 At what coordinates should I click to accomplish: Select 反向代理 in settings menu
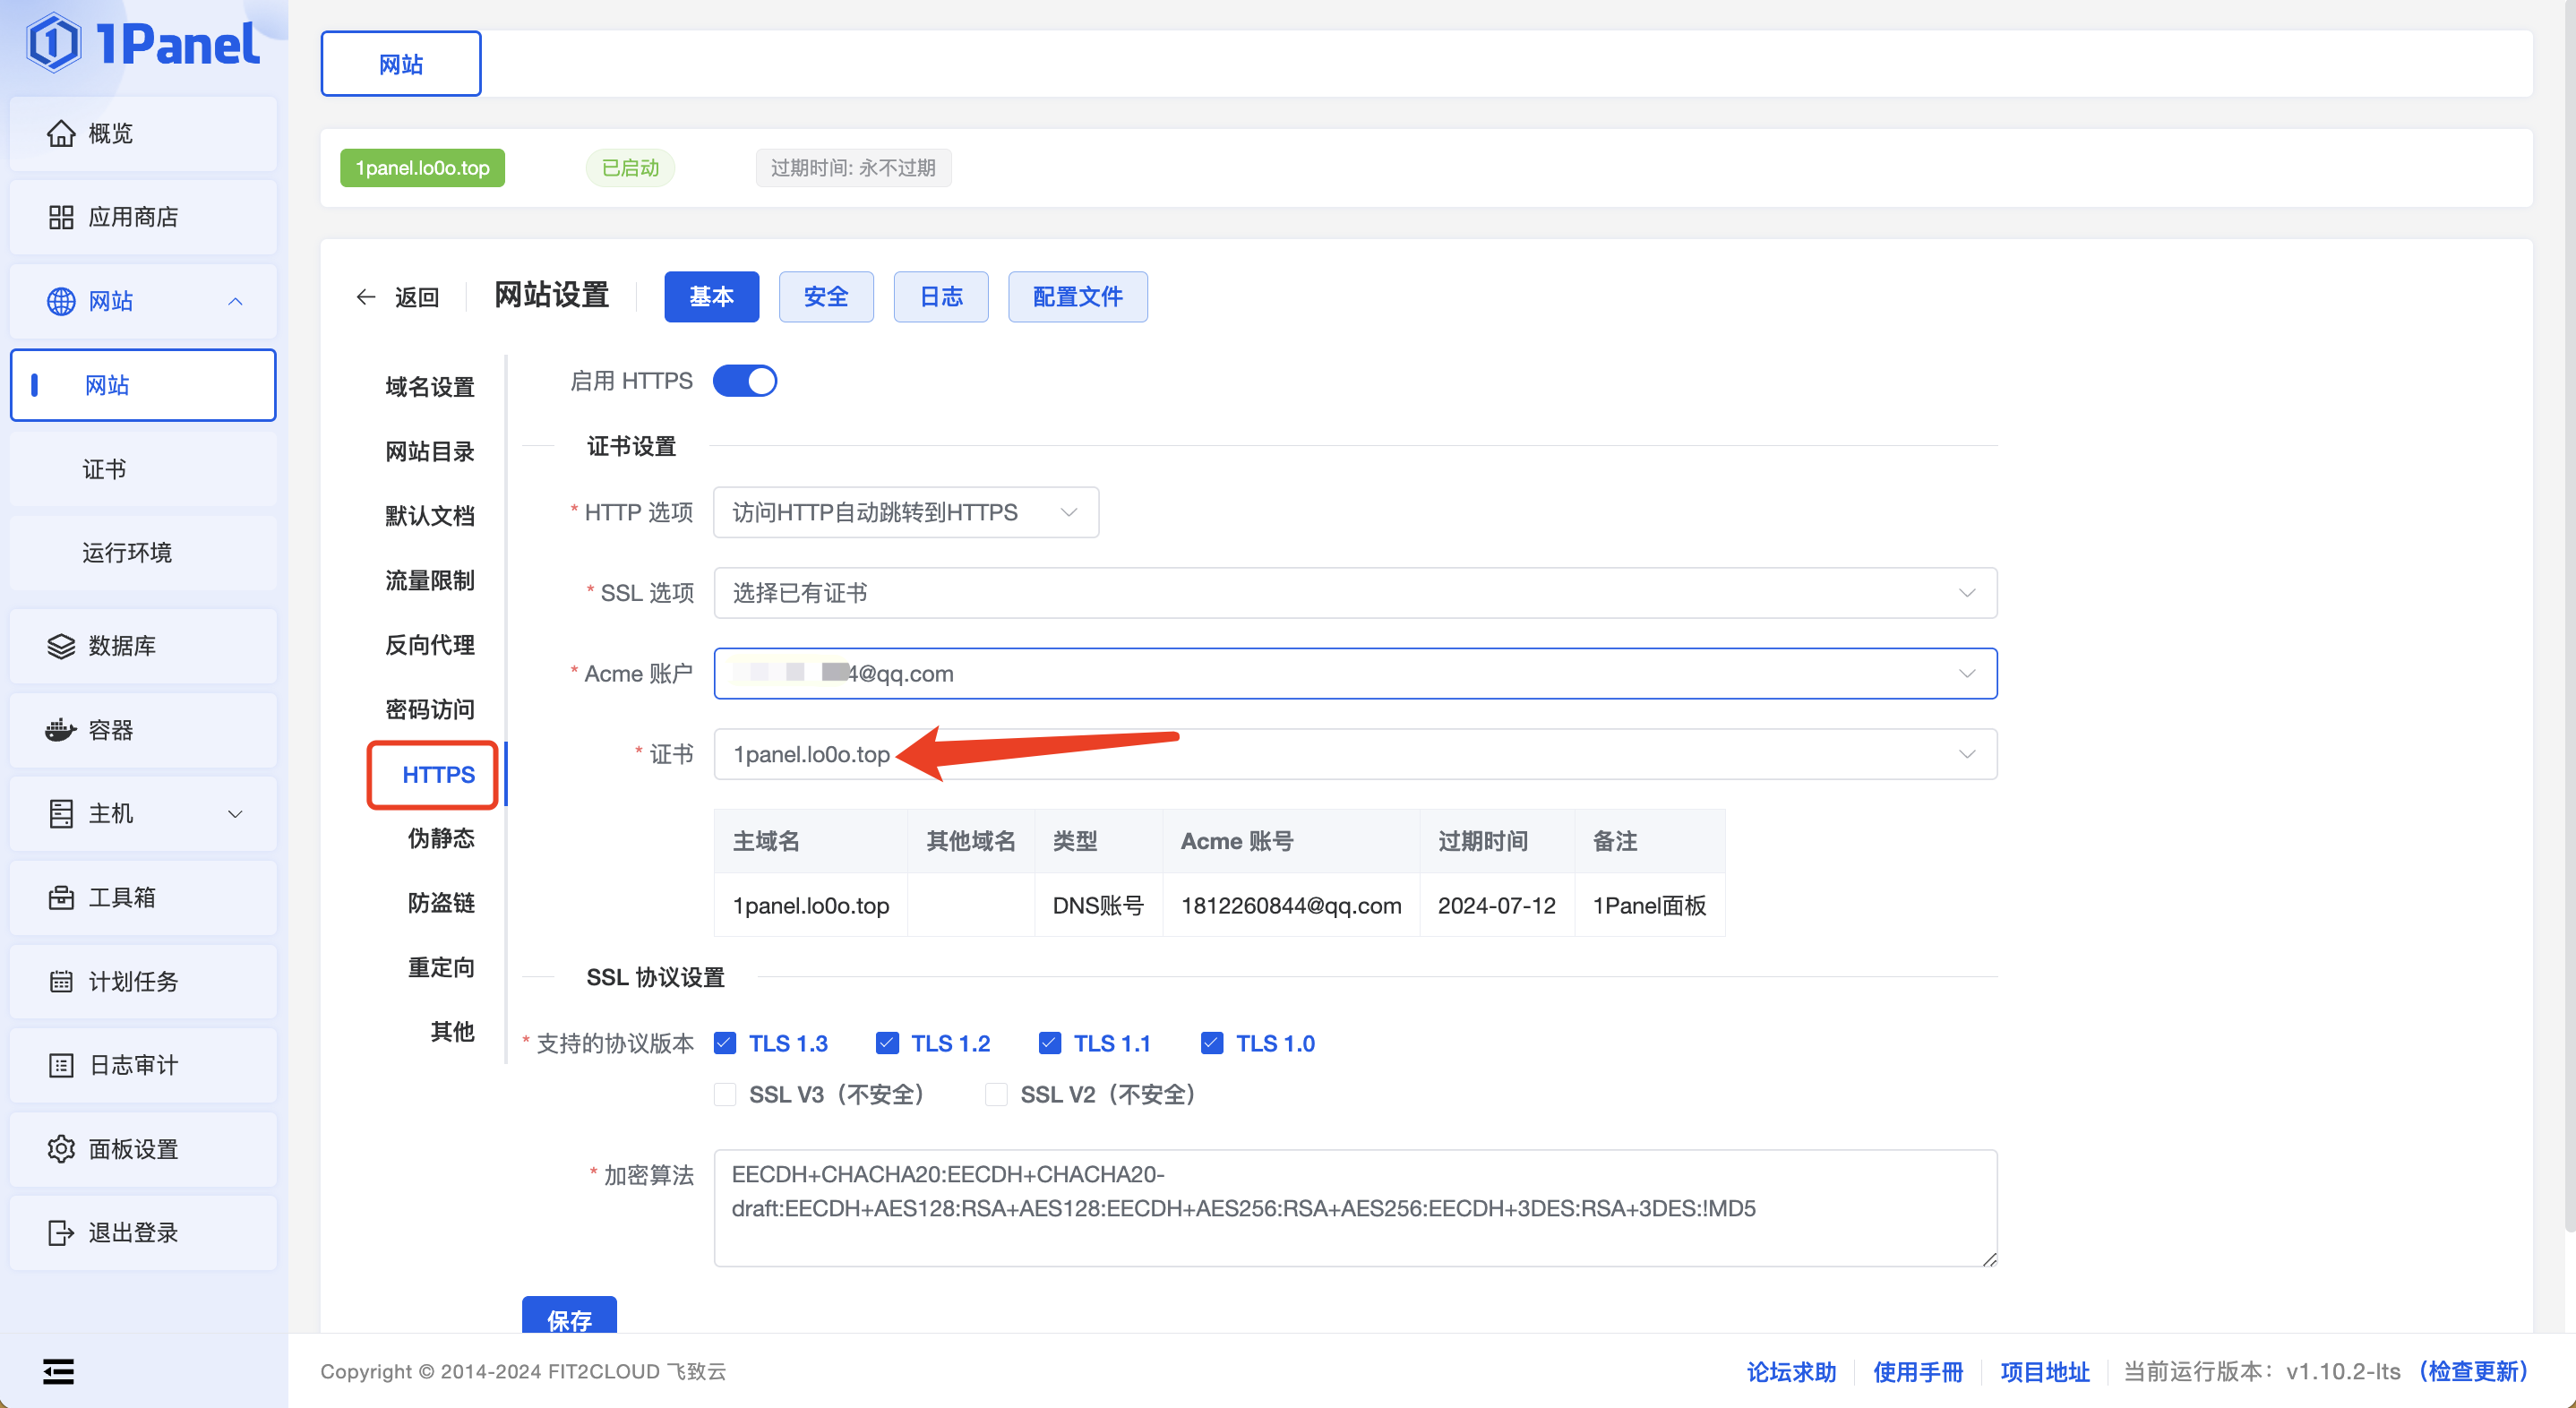(430, 645)
